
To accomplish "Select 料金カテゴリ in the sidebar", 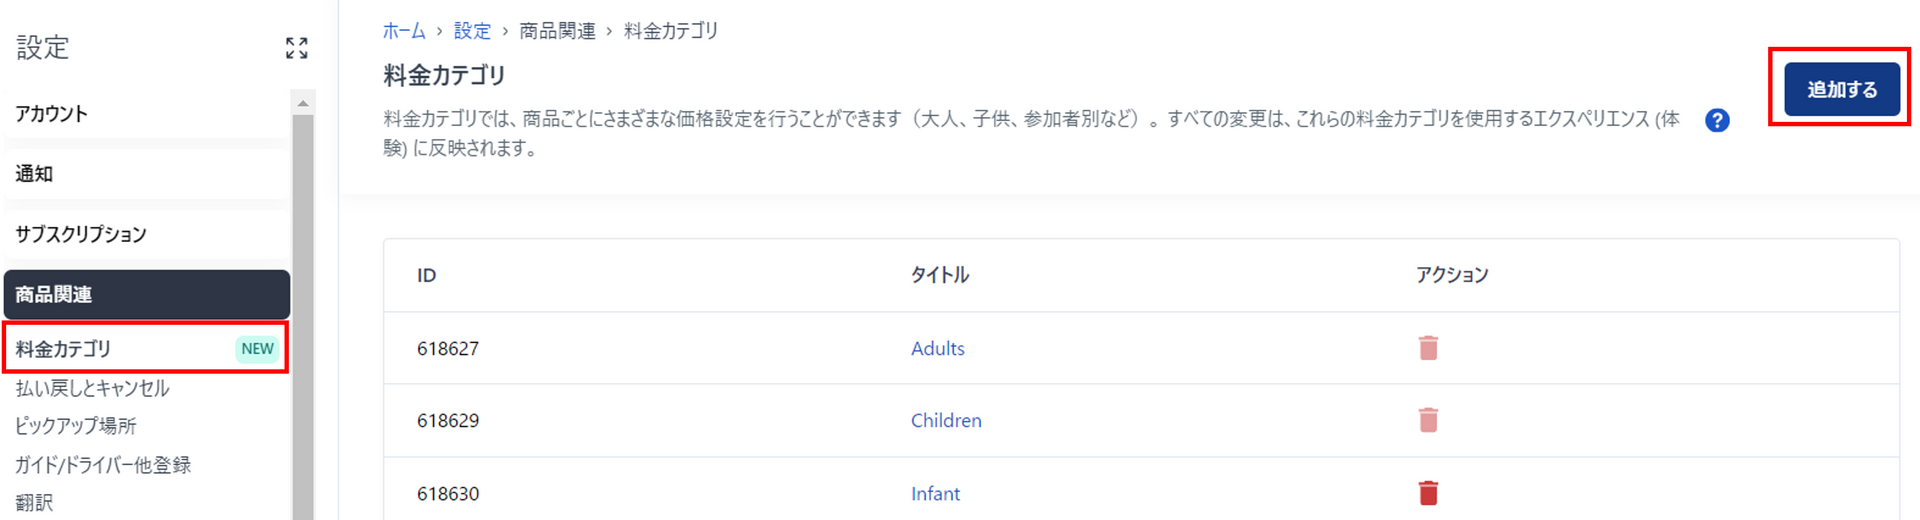I will (x=64, y=349).
